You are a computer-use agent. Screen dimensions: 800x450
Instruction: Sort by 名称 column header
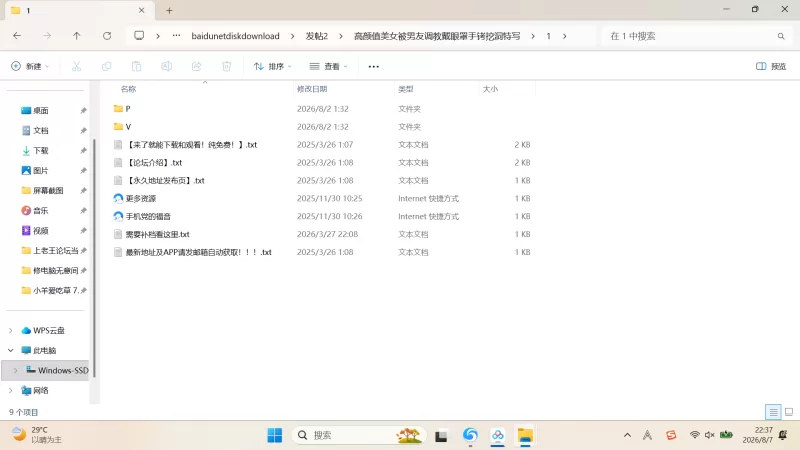tap(129, 89)
